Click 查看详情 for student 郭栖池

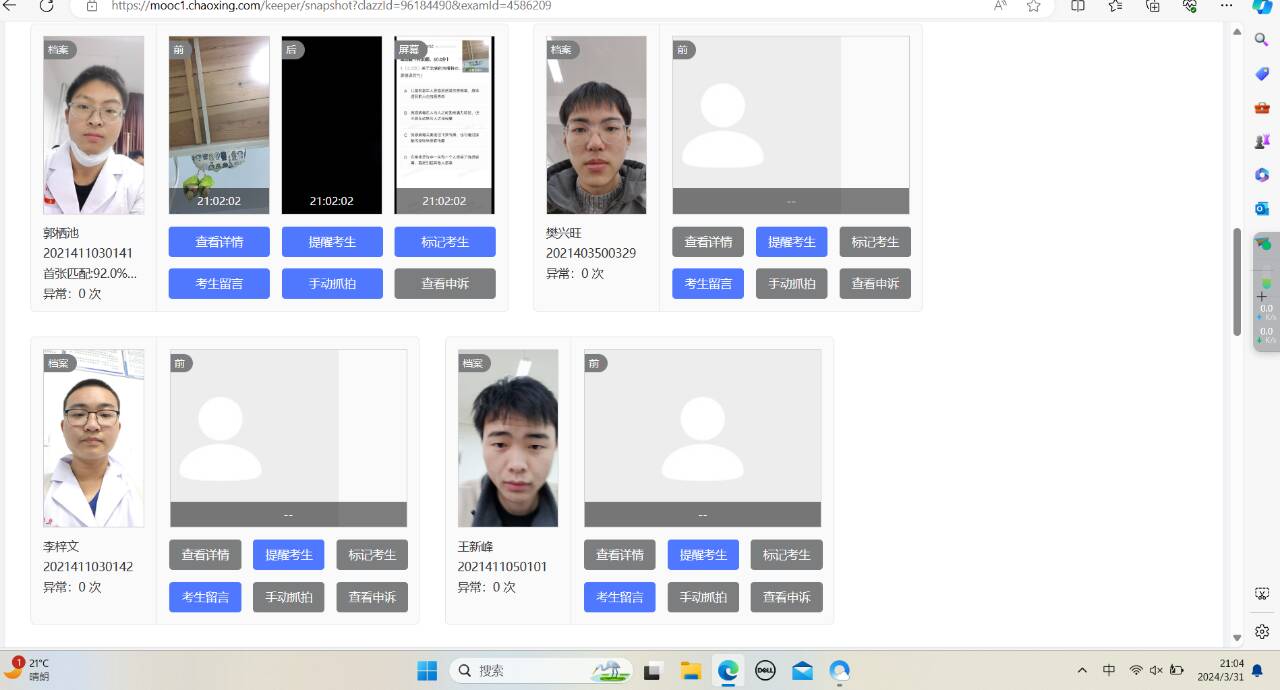pyautogui.click(x=218, y=242)
